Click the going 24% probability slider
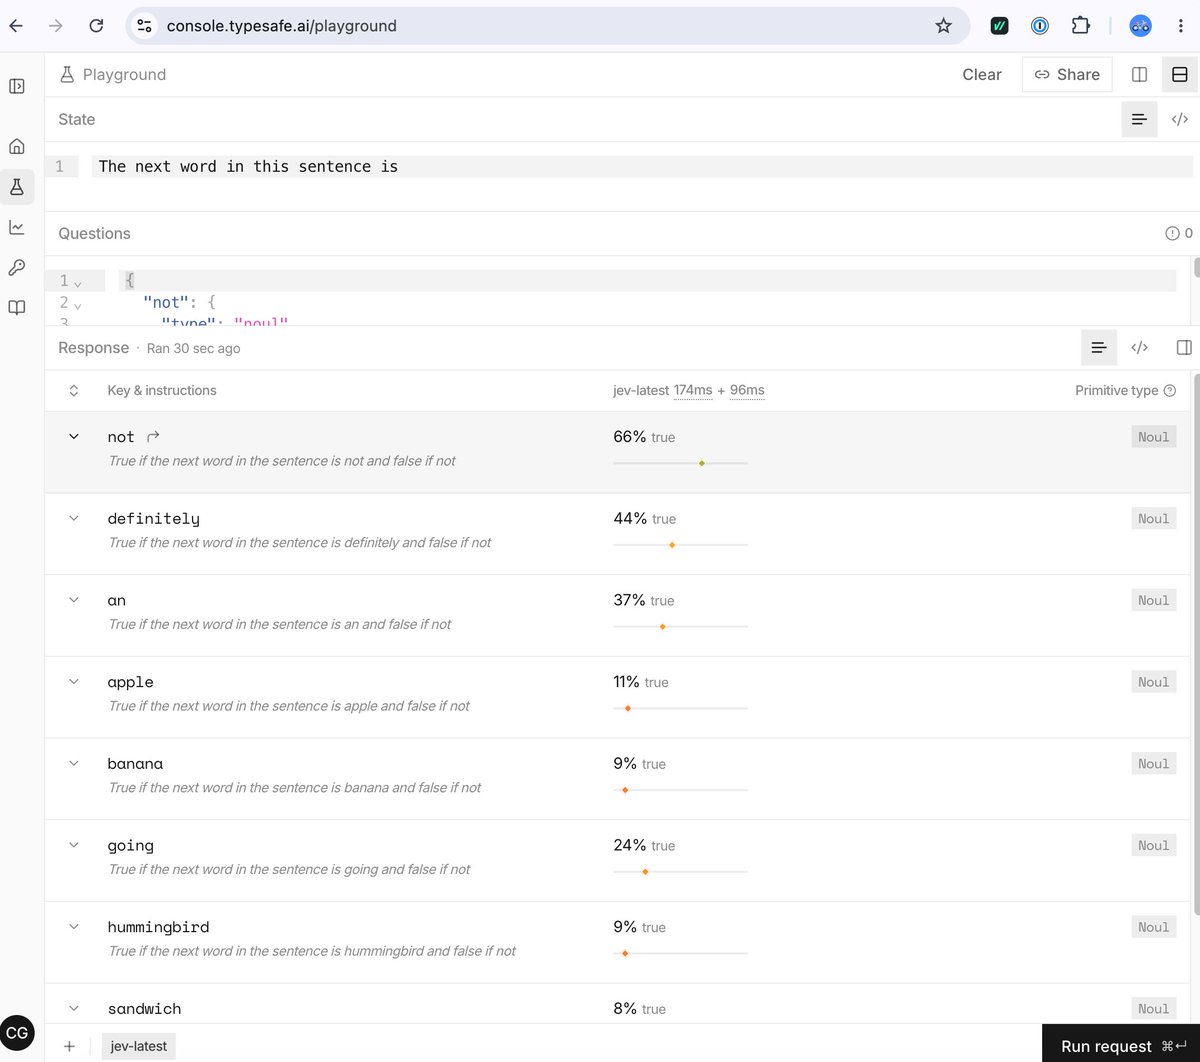The width and height of the screenshot is (1200, 1062). point(680,872)
